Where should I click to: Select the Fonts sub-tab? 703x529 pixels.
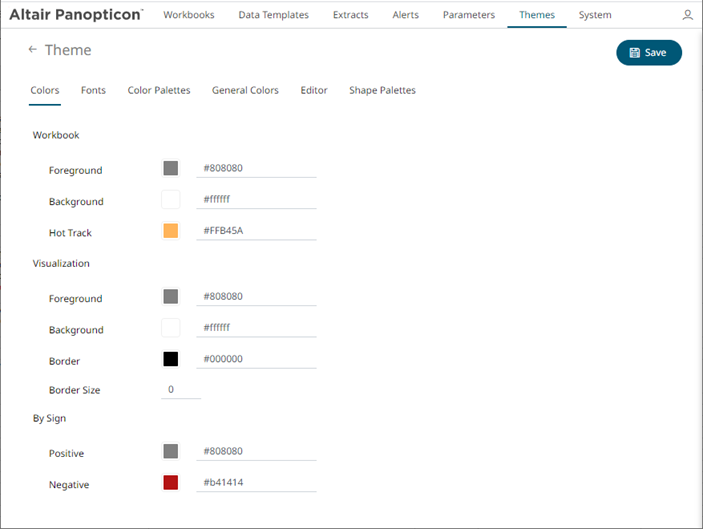coord(93,90)
